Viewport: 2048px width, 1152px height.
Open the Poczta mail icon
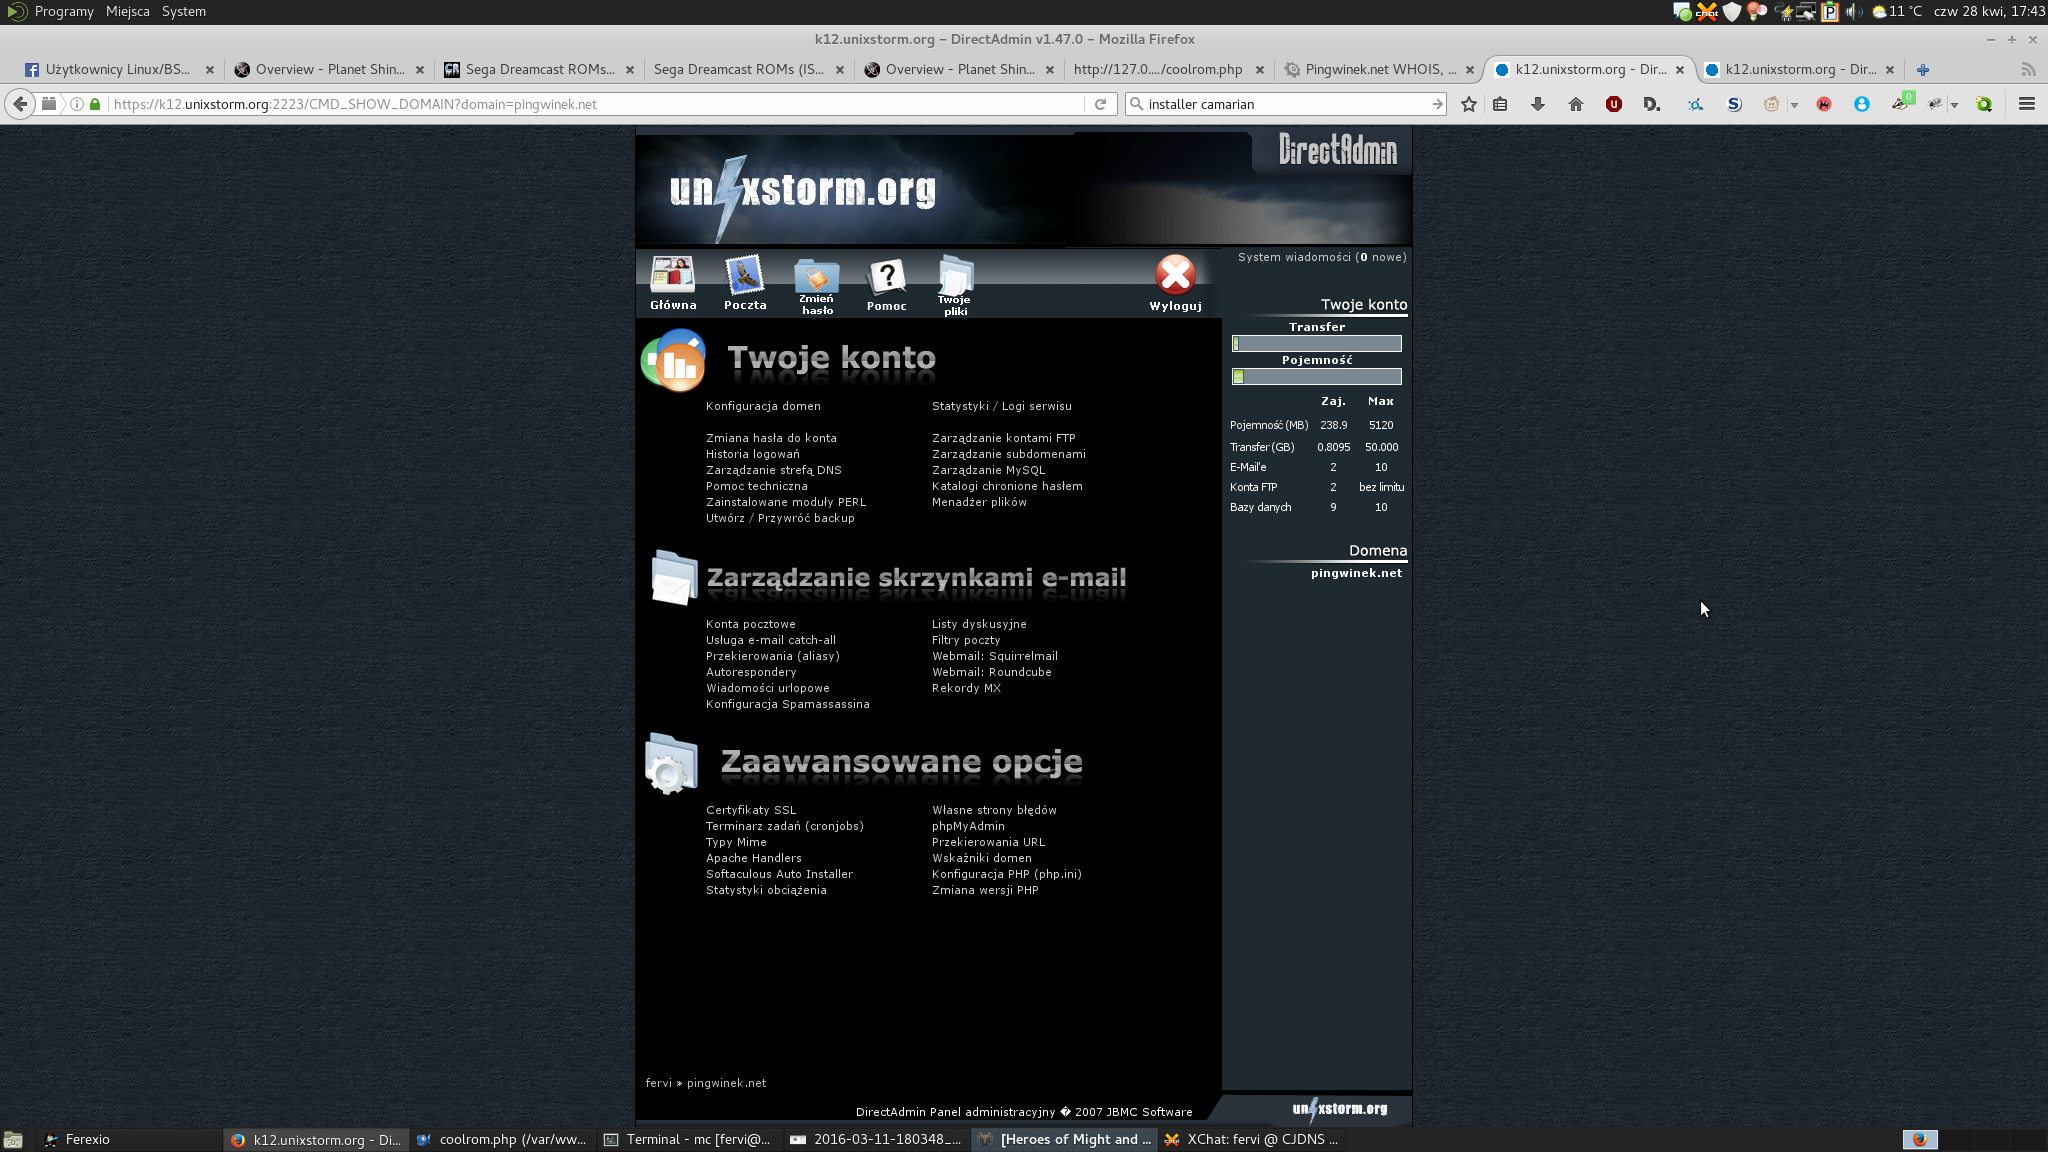tap(745, 277)
